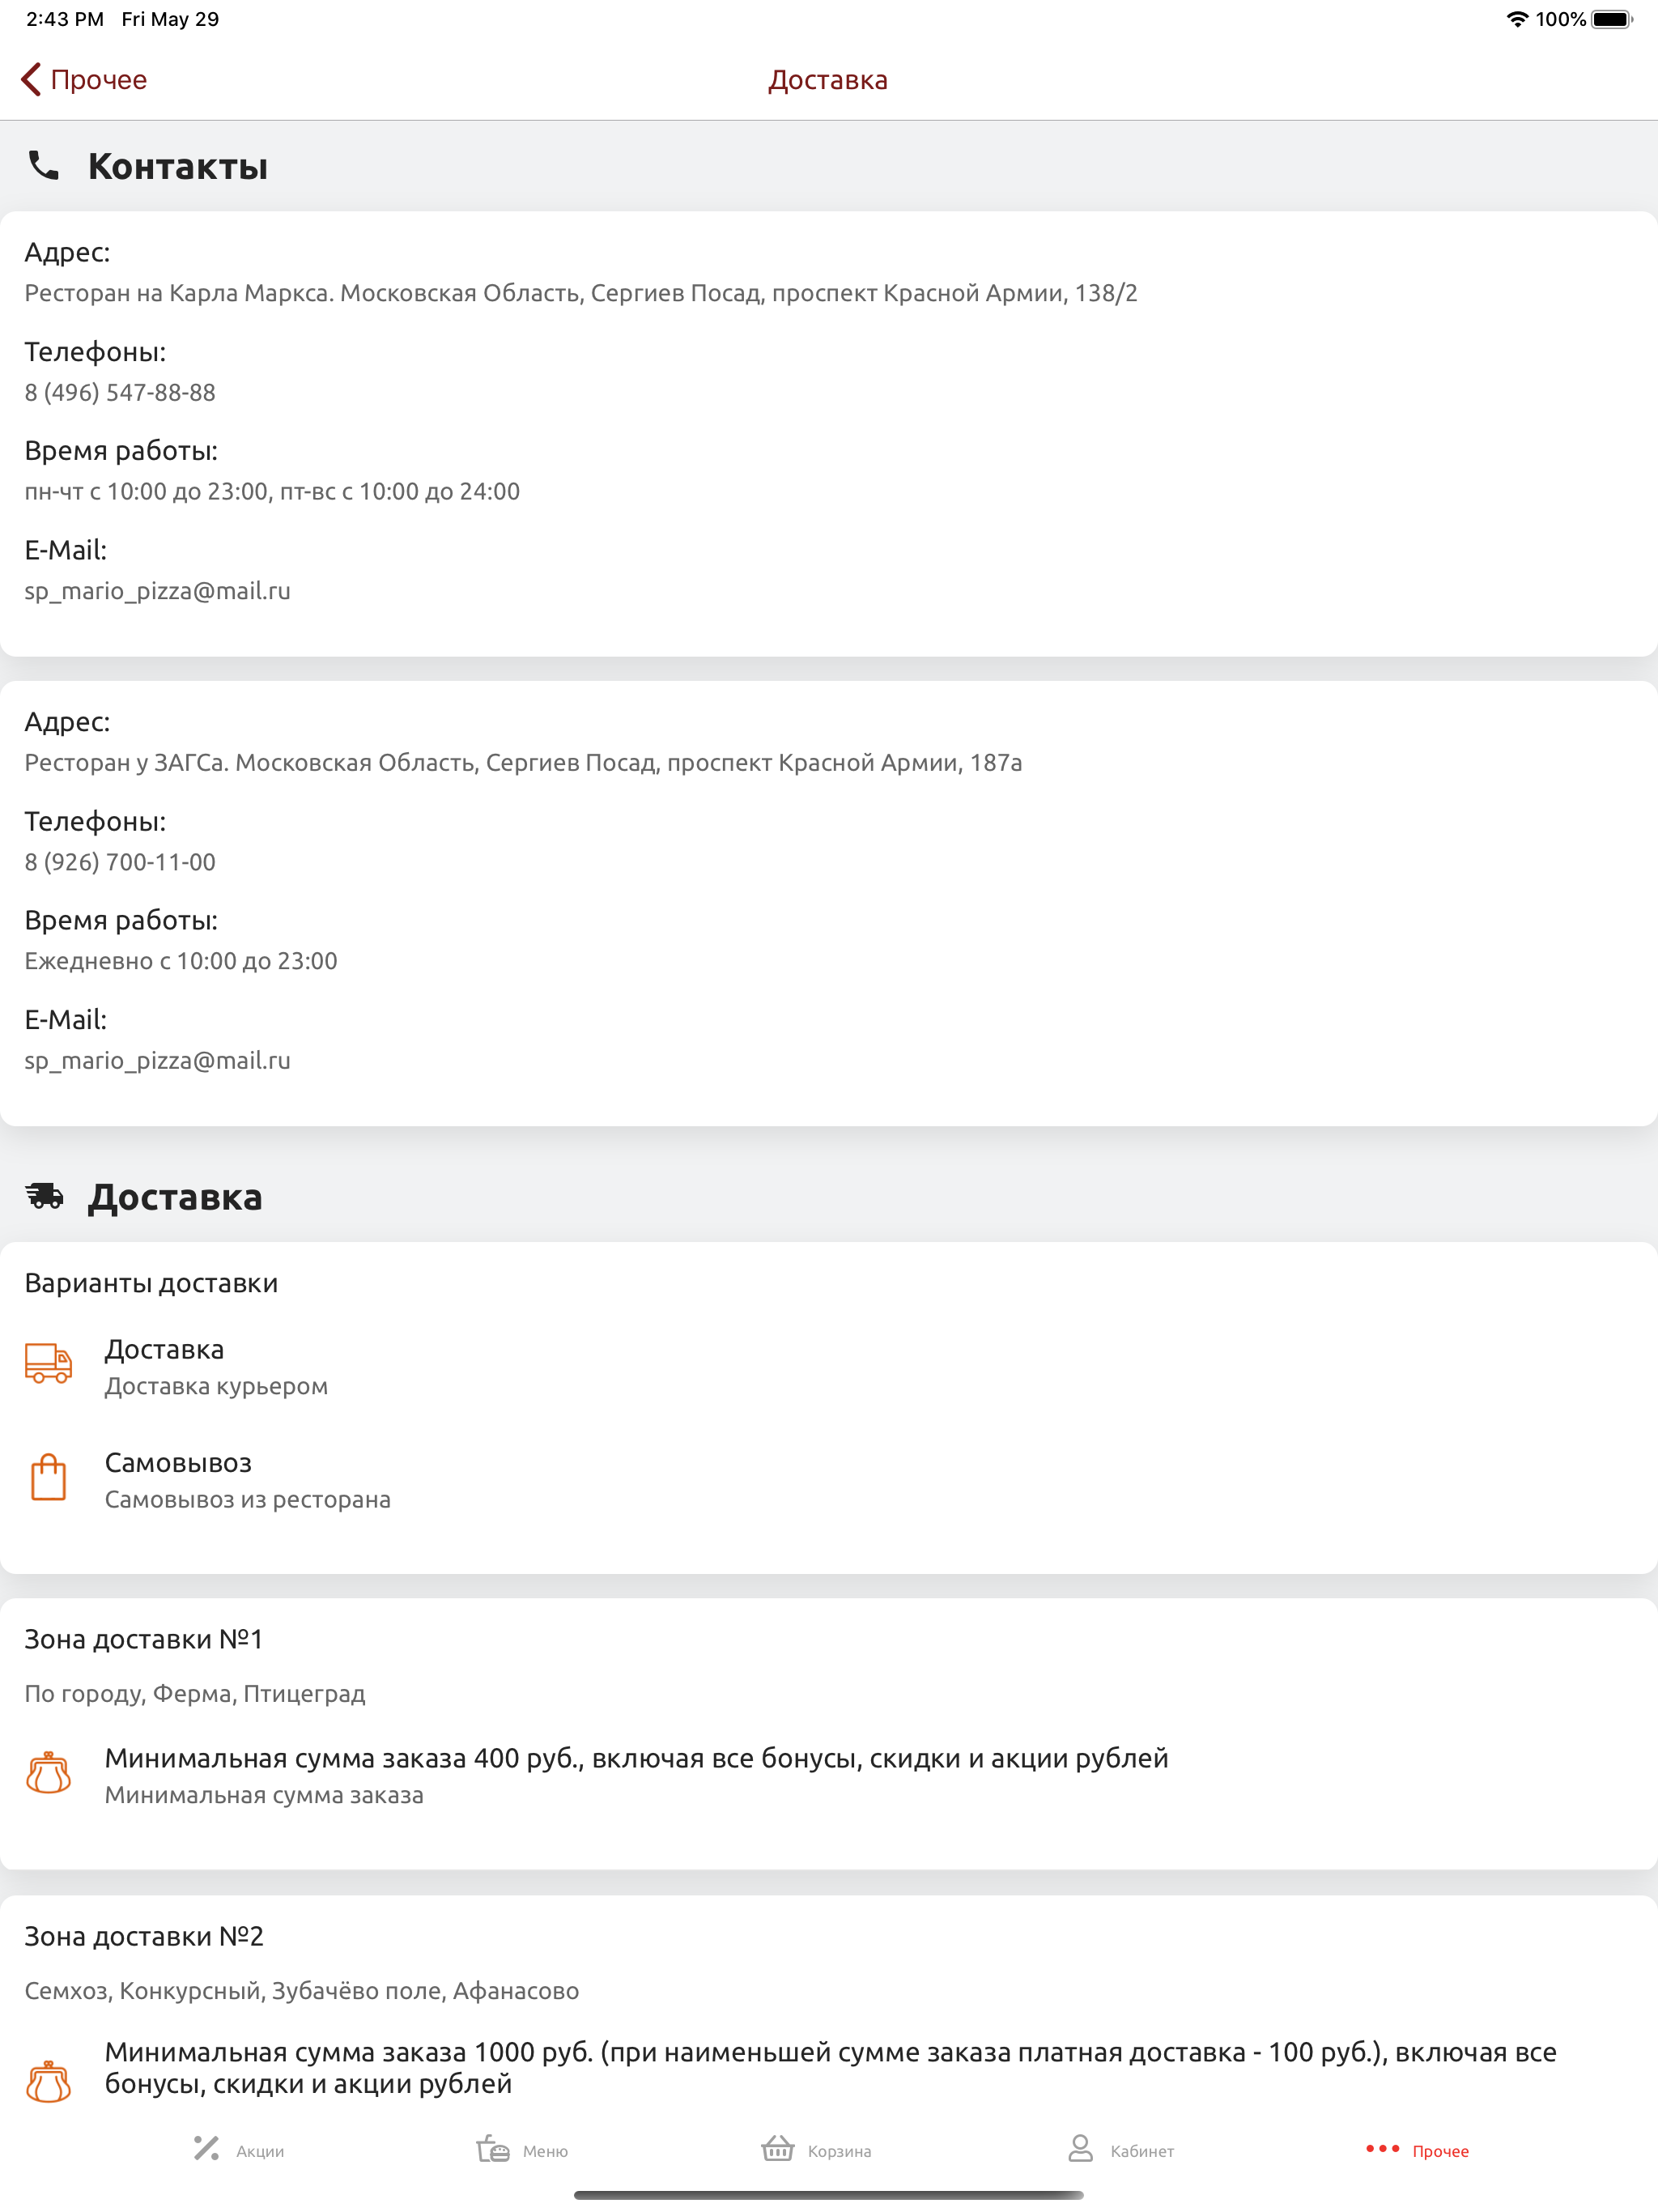
Task: Tap the address проспект Красной Армии, 187а
Action: (523, 763)
